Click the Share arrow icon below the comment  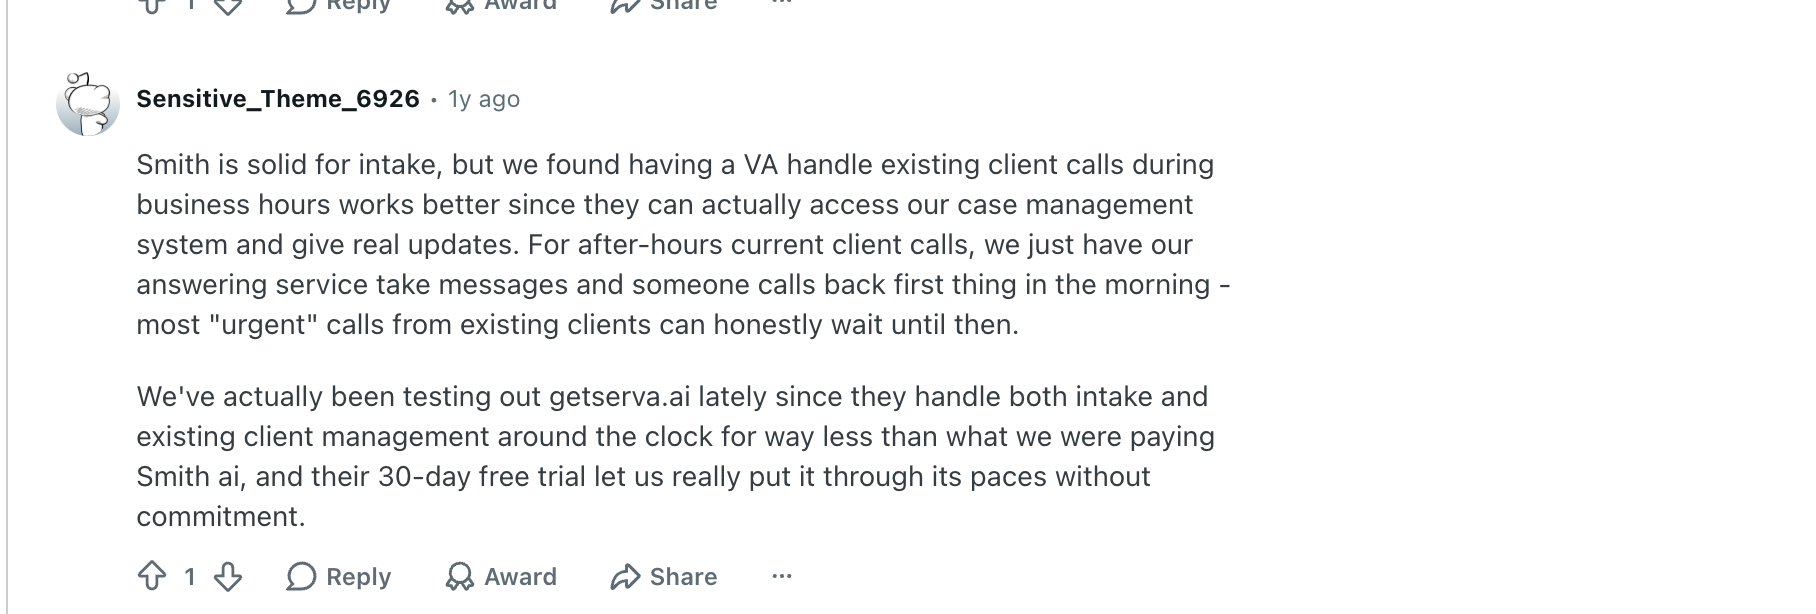click(625, 576)
